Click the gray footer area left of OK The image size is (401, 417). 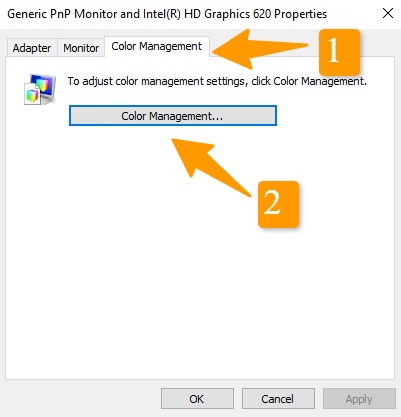coord(82,398)
